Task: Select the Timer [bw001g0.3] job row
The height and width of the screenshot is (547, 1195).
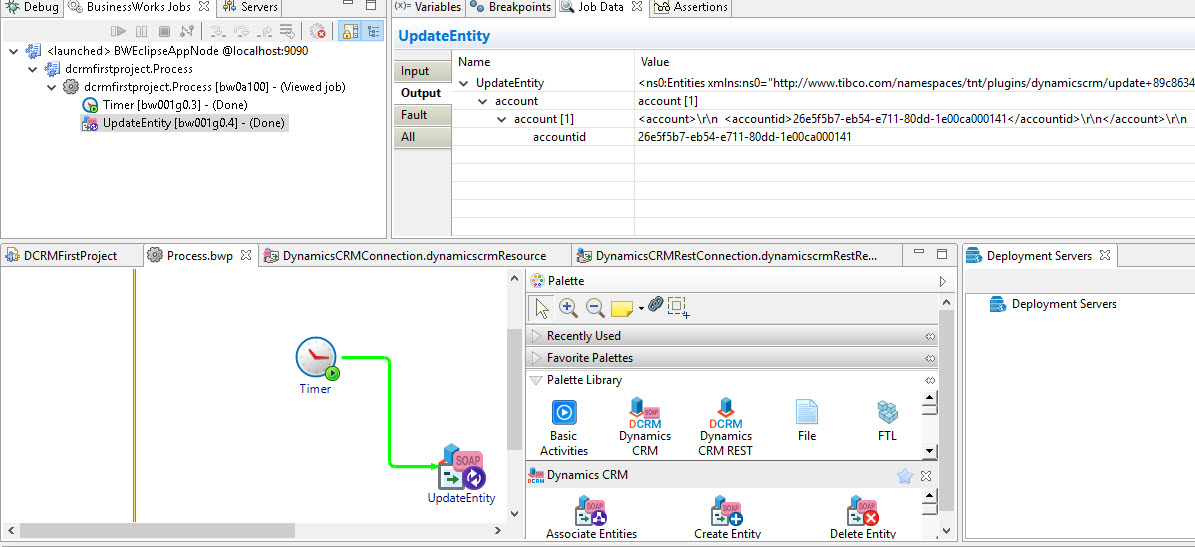Action: tap(164, 104)
